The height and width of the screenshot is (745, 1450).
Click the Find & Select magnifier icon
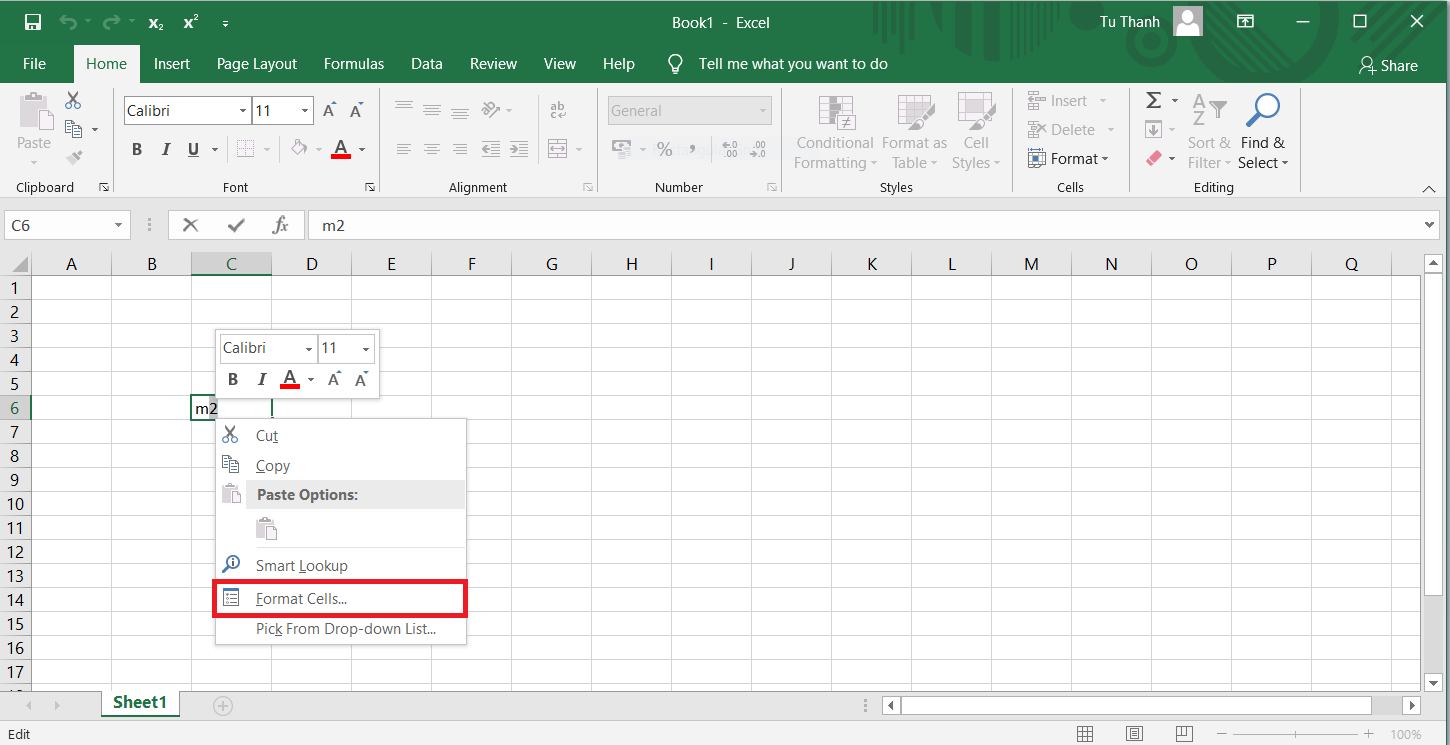[x=1264, y=109]
